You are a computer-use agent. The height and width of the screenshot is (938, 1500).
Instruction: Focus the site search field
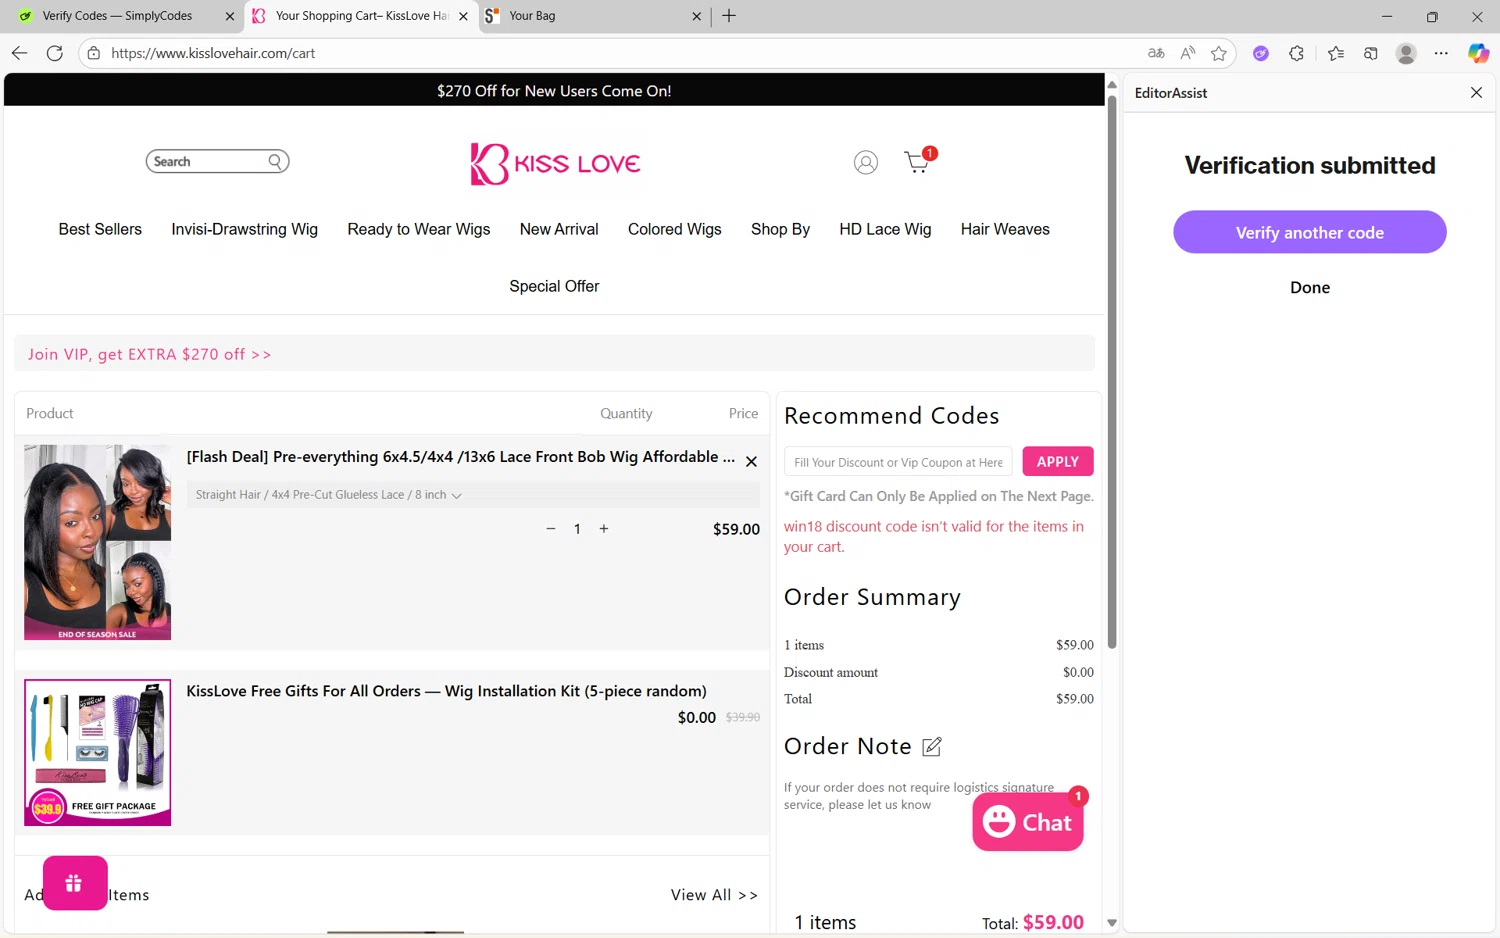(210, 161)
